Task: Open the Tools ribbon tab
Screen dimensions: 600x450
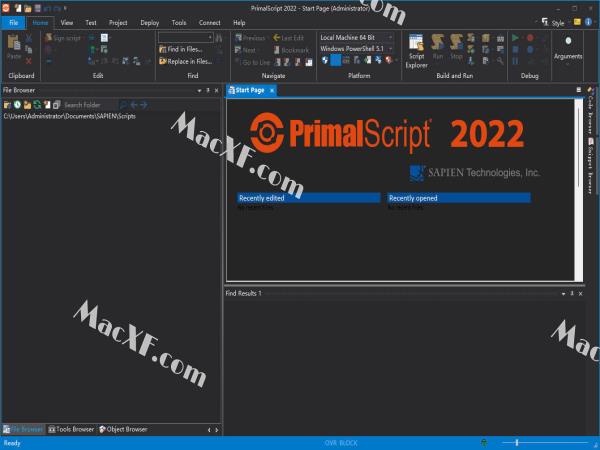Action: pos(179,23)
